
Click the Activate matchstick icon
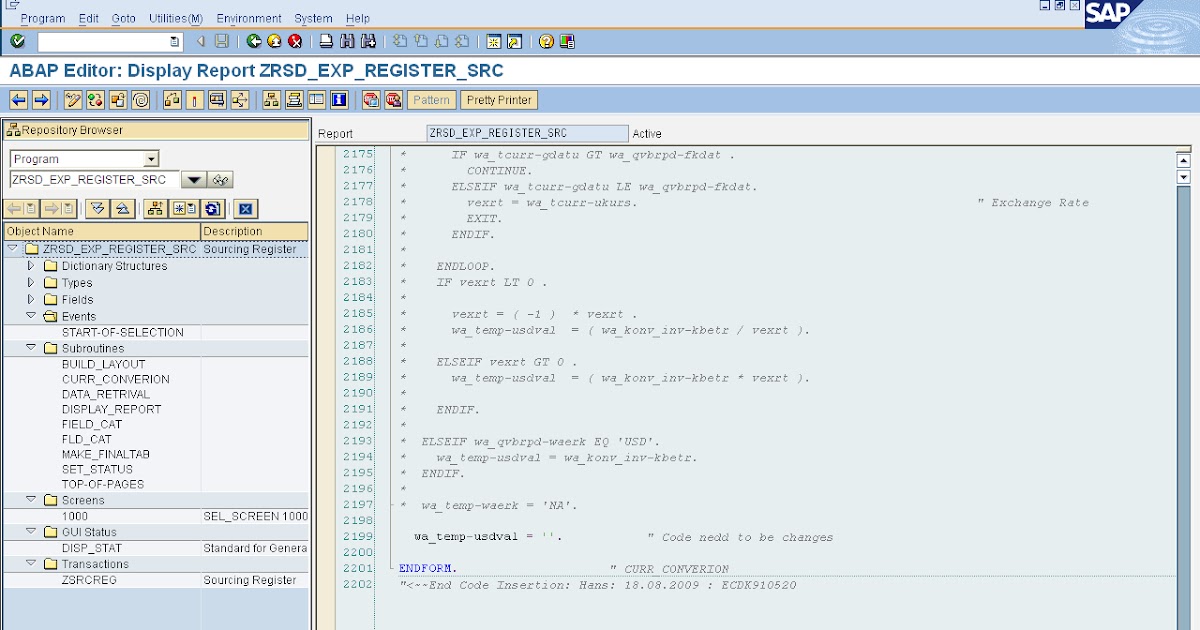[194, 100]
